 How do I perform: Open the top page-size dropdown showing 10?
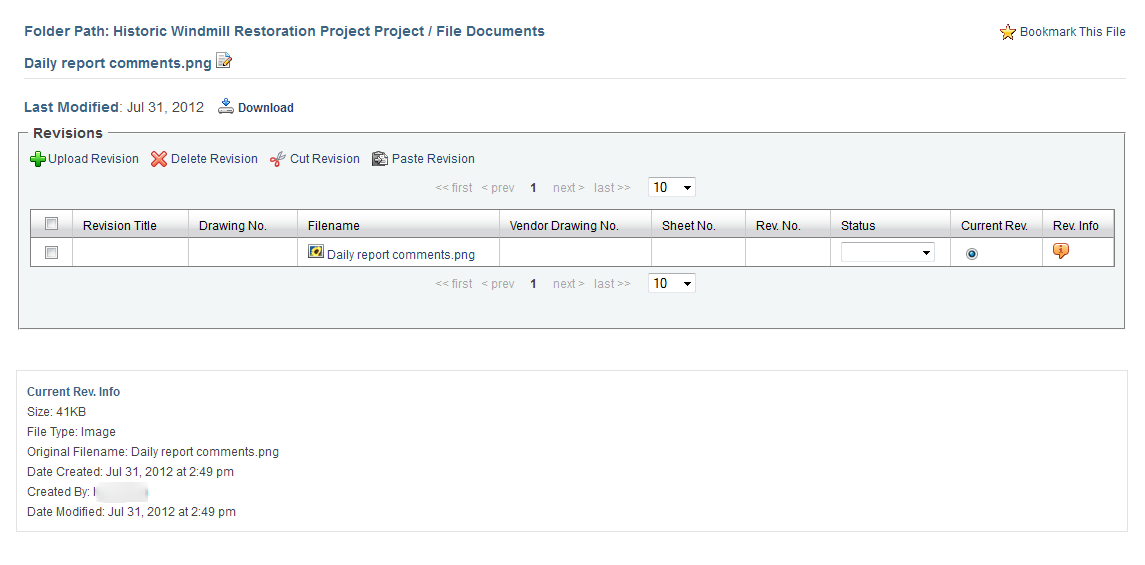point(672,188)
